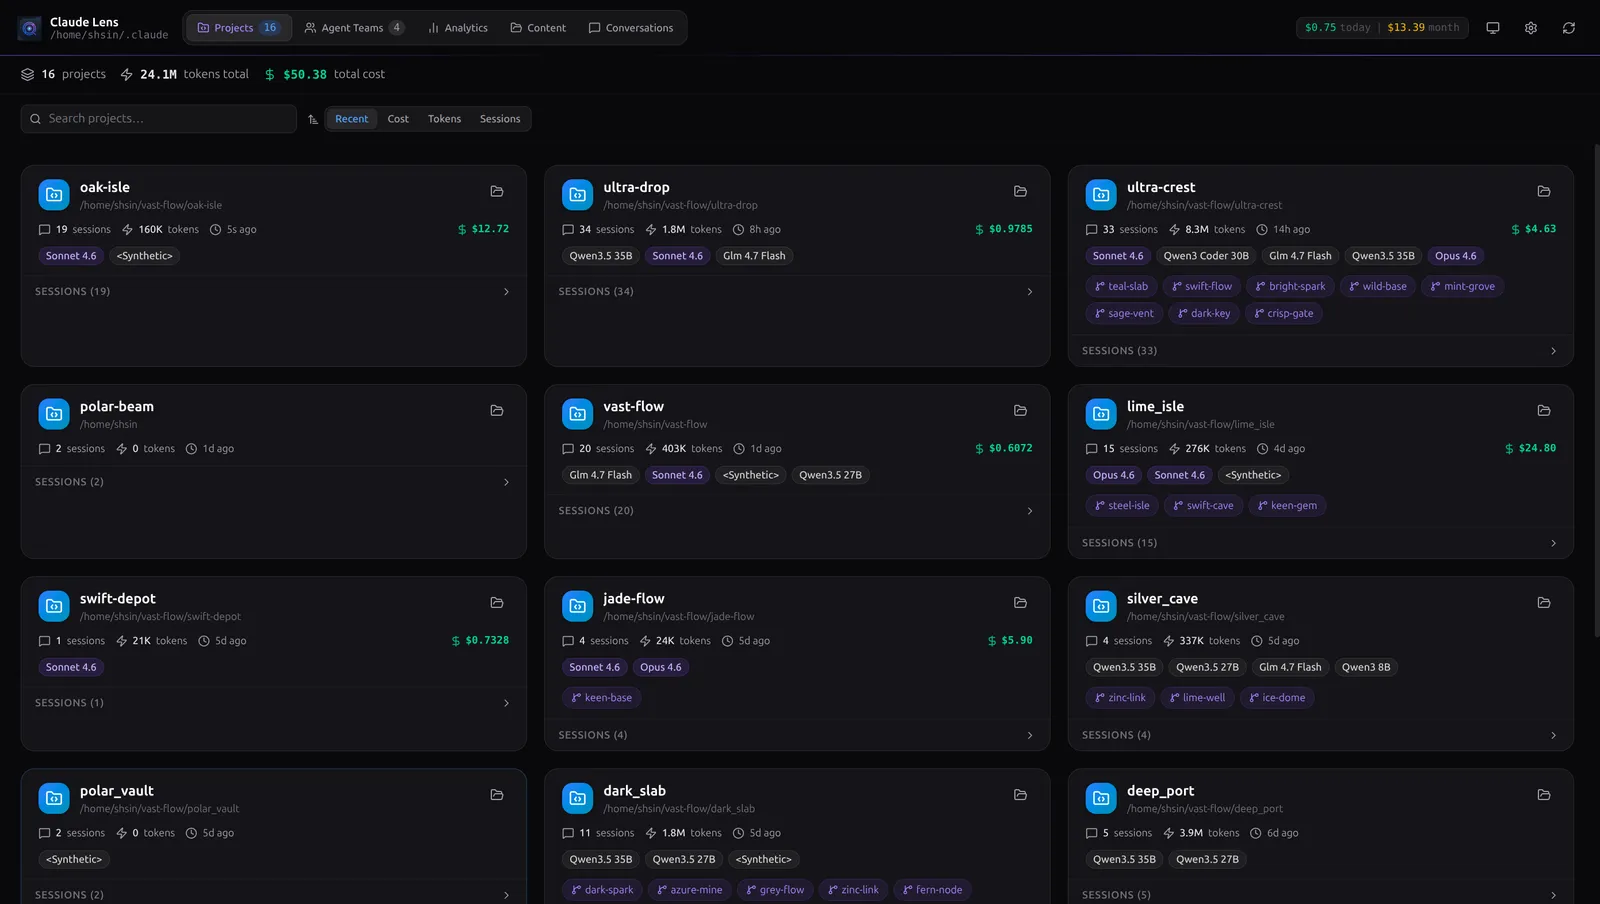This screenshot has height=904, width=1600.
Task: Open folder icon on ultra-crest card
Action: [1544, 191]
